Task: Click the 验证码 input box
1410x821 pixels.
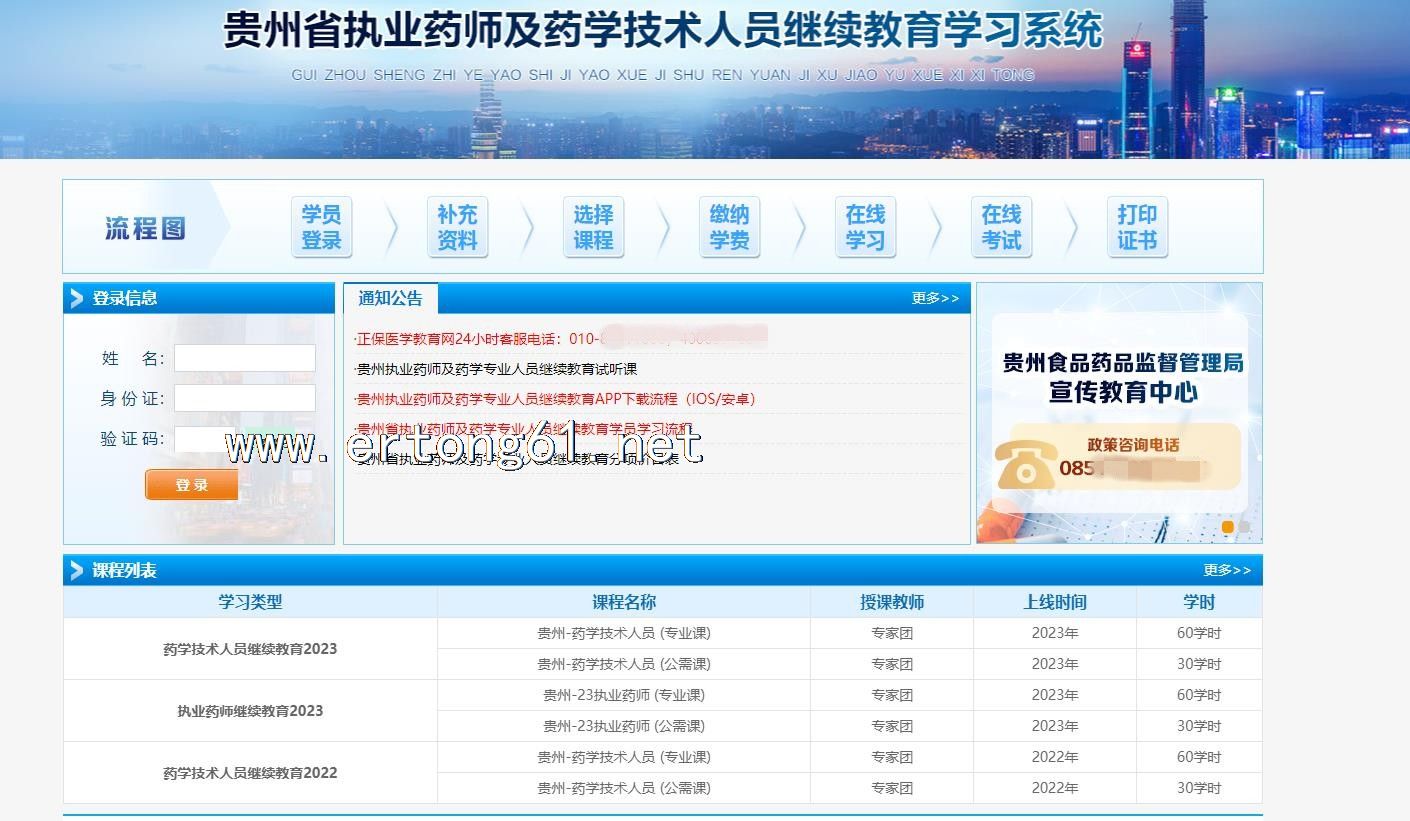Action: [x=204, y=439]
